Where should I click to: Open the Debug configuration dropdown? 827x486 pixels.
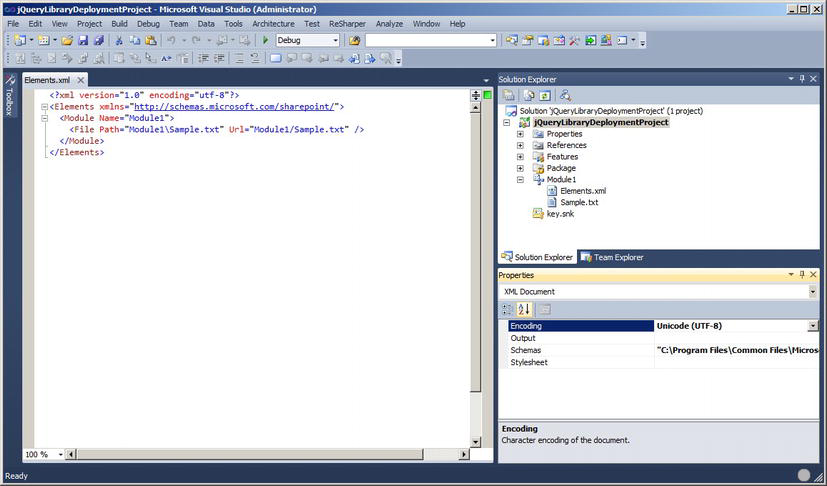335,40
